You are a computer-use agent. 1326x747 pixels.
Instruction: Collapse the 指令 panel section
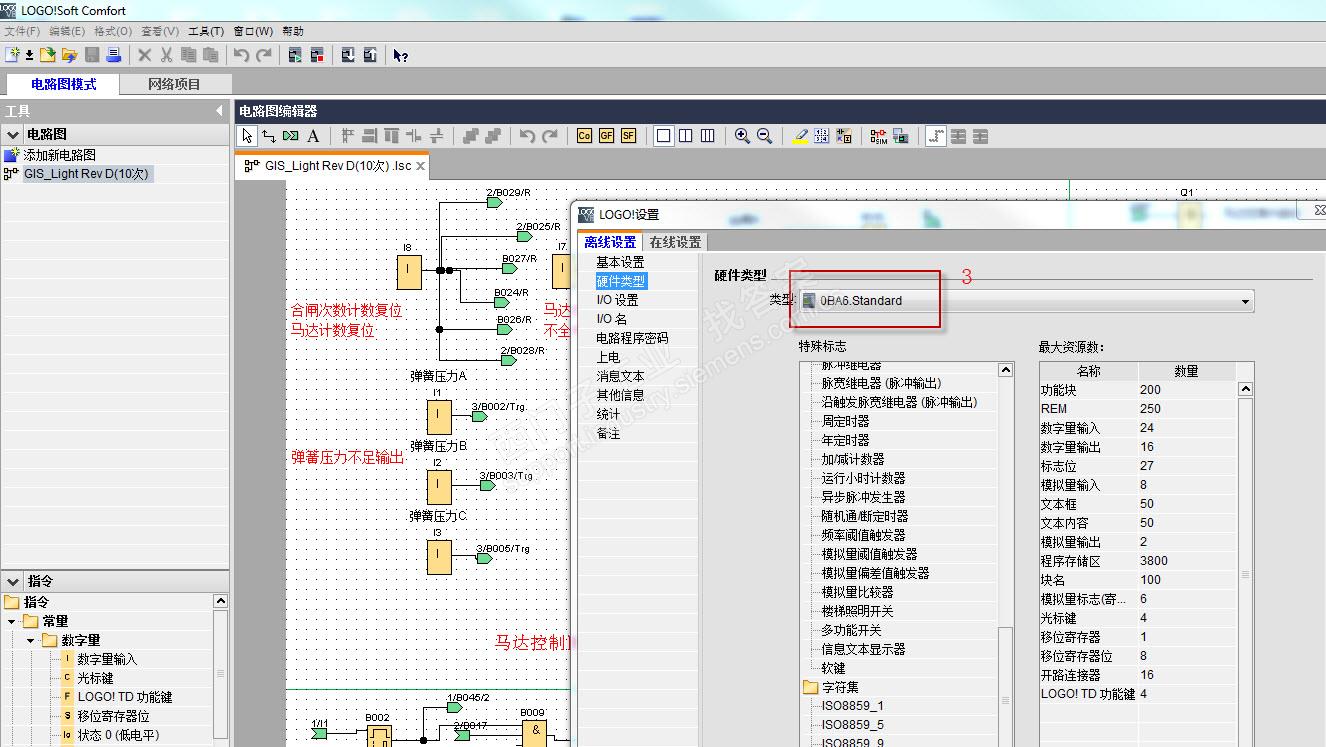click(13, 581)
